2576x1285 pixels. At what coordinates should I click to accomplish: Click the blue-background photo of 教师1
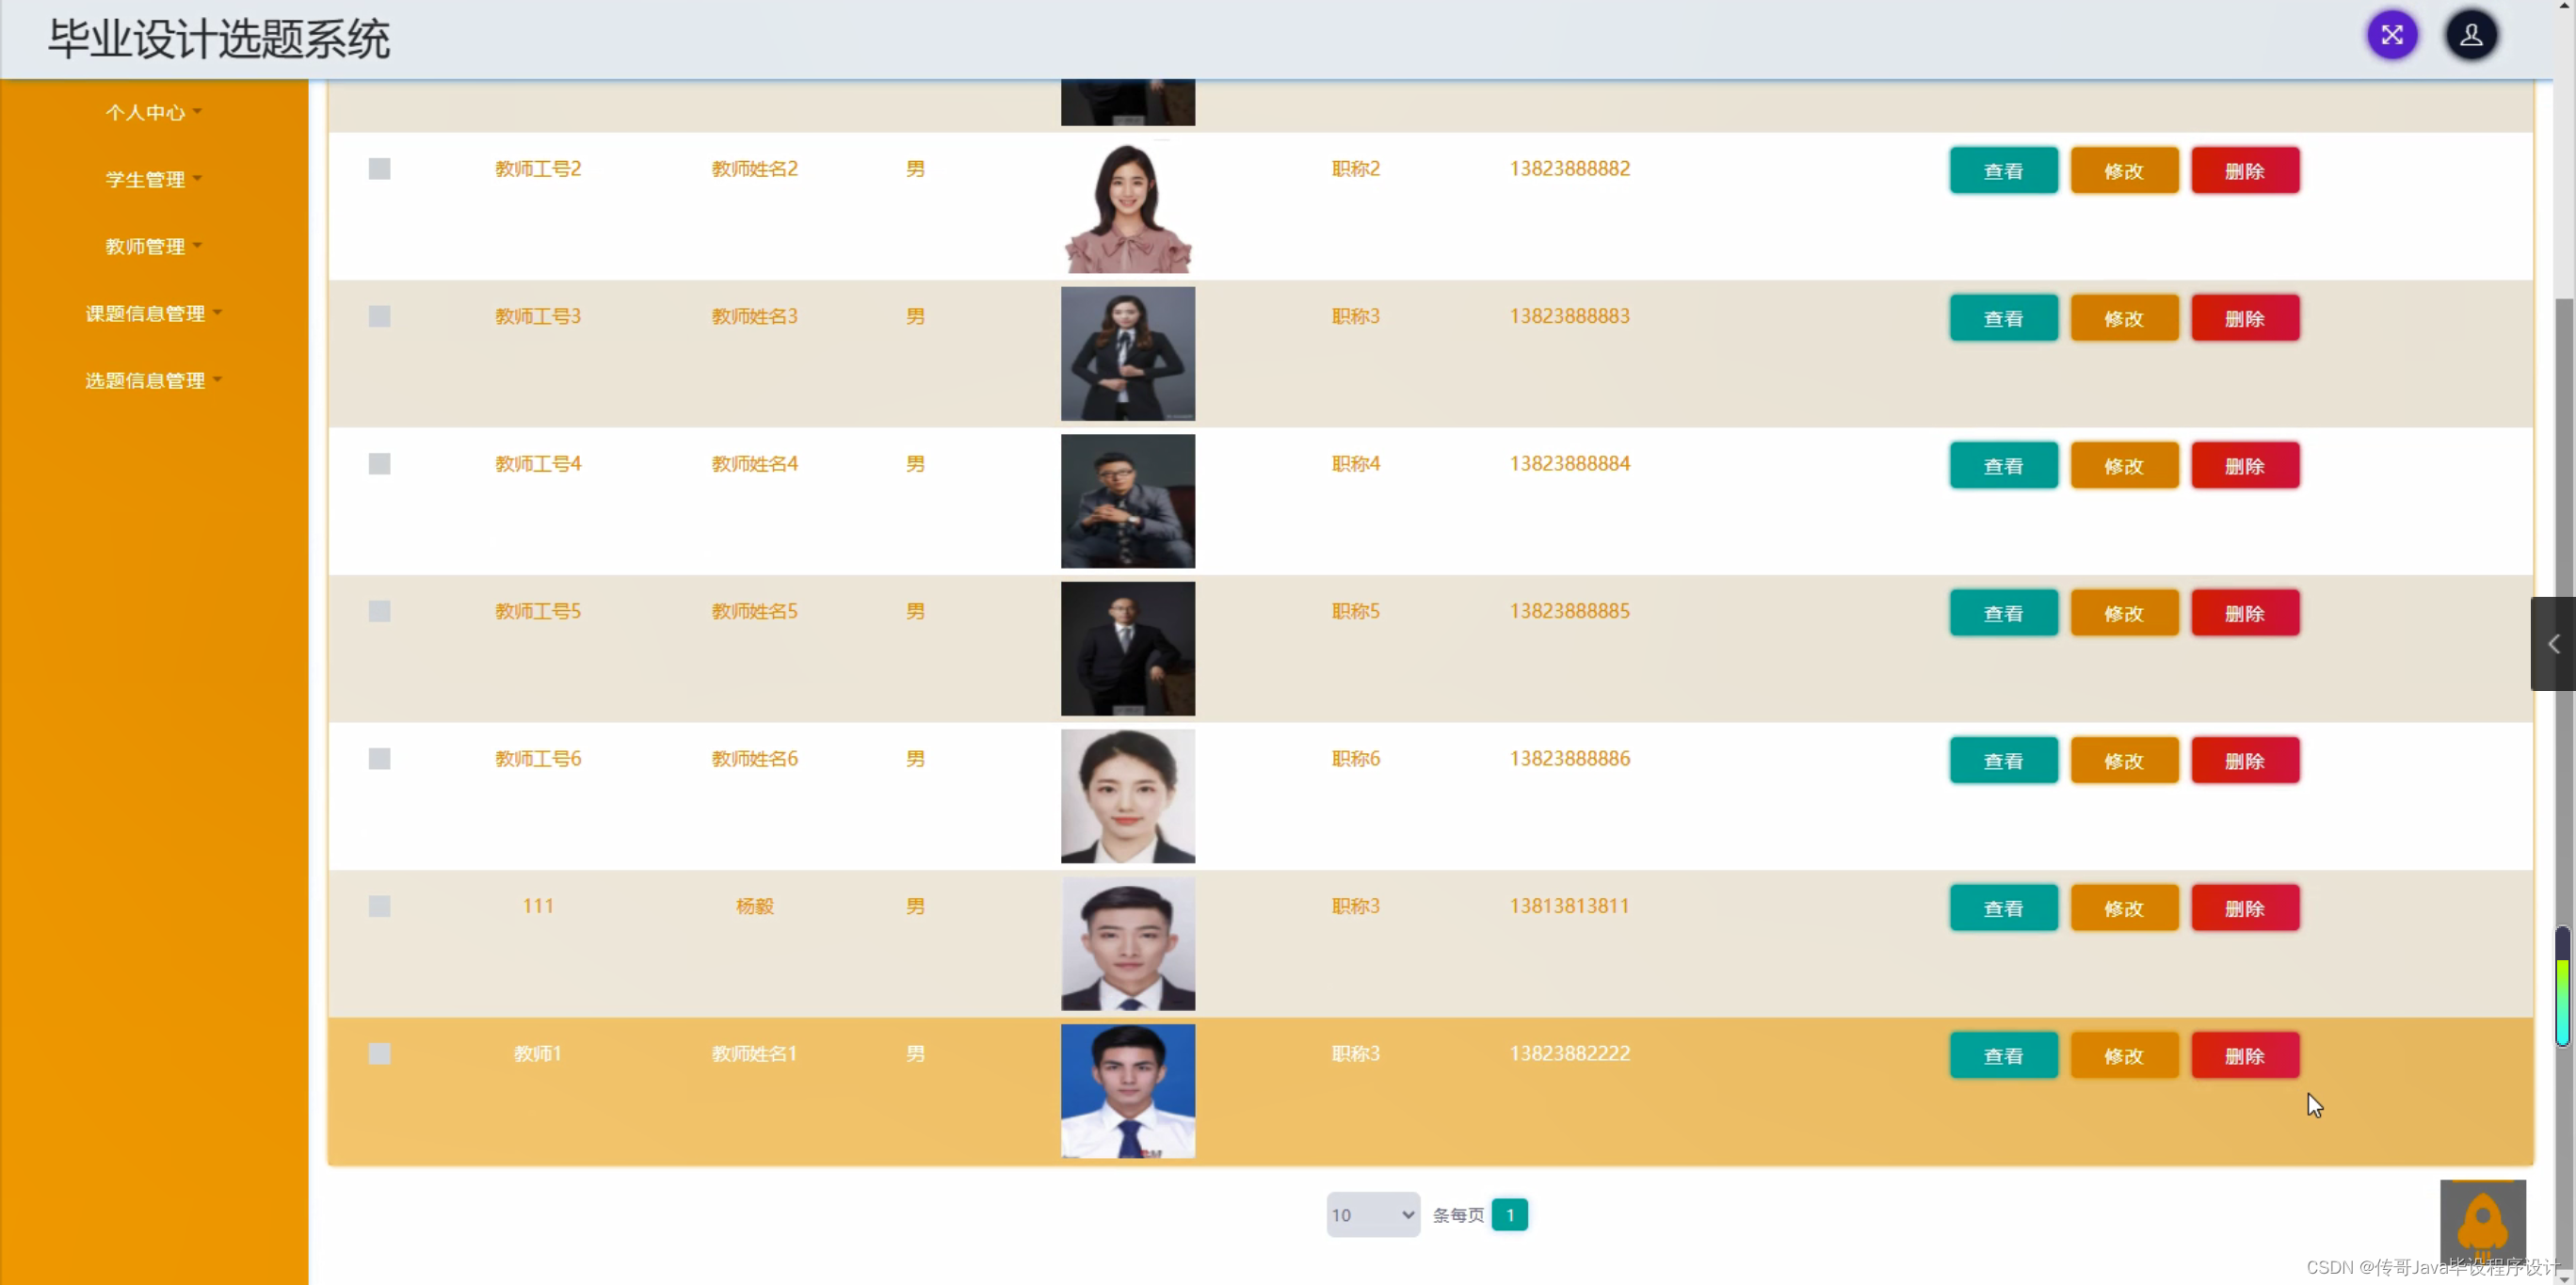1127,1090
